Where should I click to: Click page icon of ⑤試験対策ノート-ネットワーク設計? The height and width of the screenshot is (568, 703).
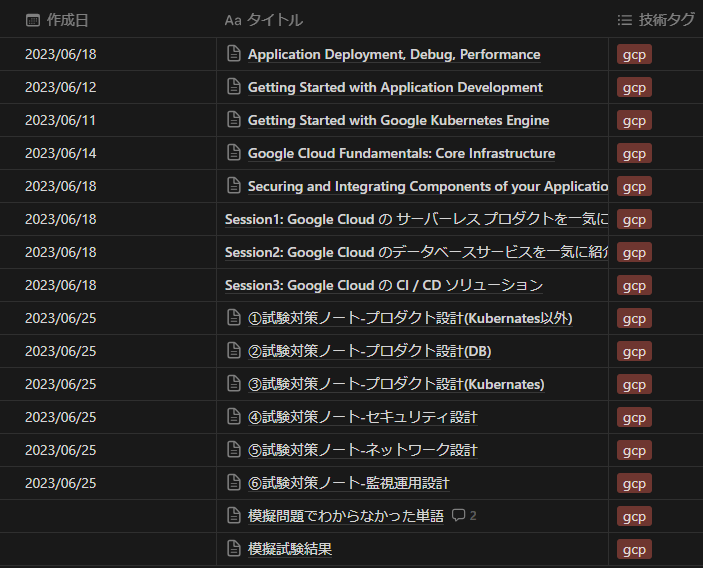coord(234,450)
